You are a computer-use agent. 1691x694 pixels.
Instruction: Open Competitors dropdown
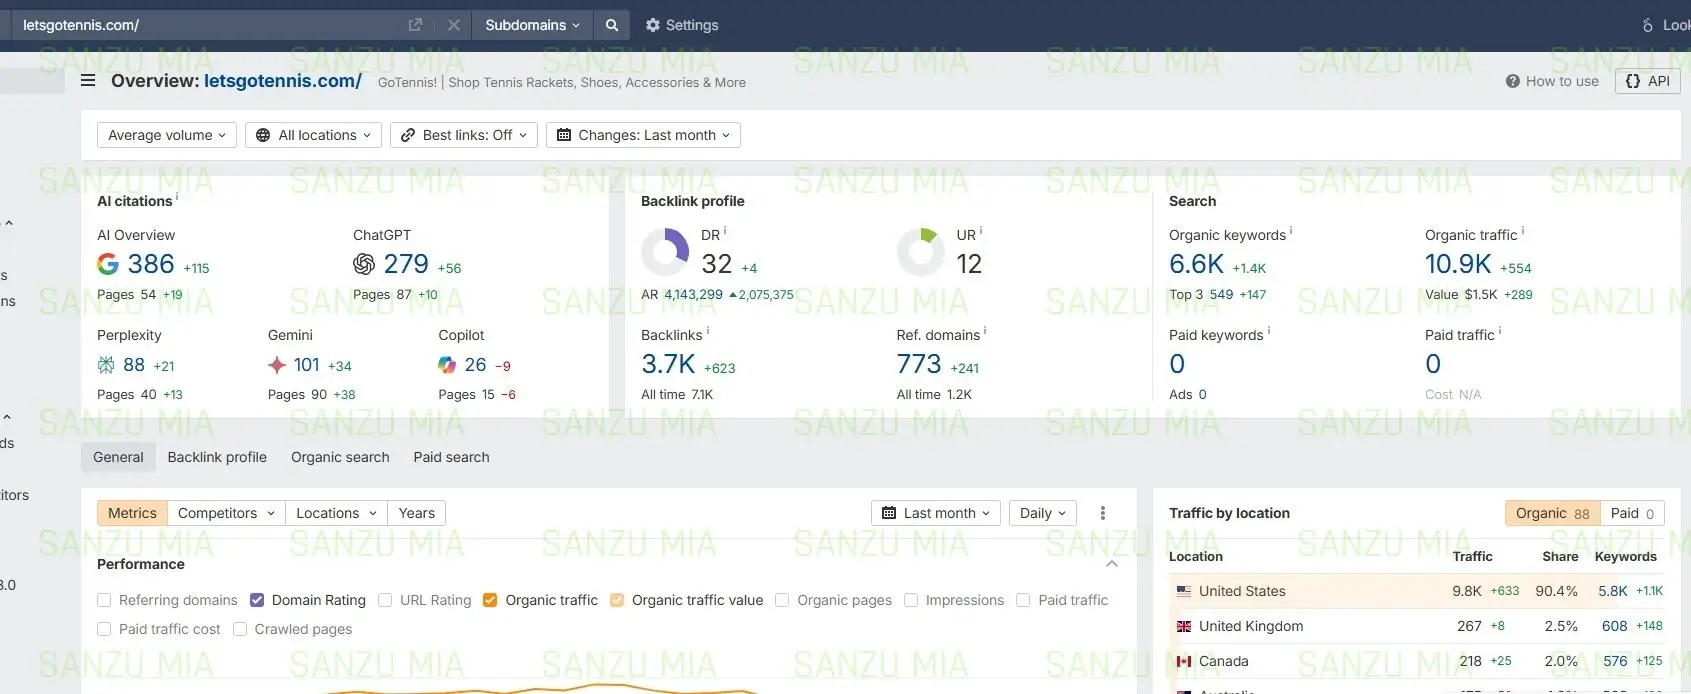(x=226, y=513)
